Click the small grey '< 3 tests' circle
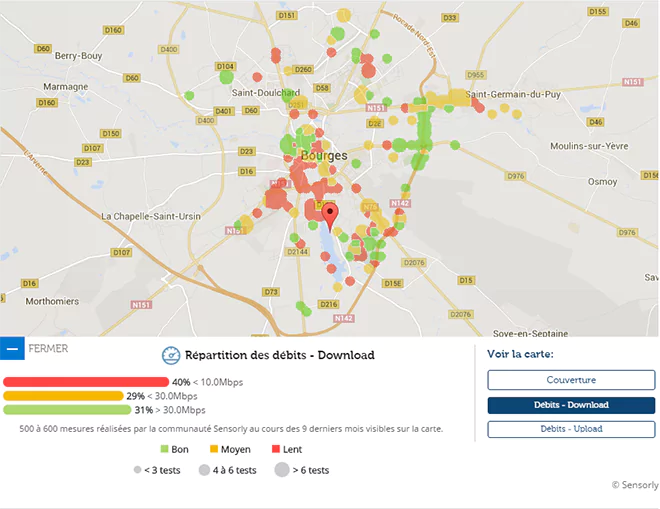This screenshot has height=509, width=660. point(137,470)
